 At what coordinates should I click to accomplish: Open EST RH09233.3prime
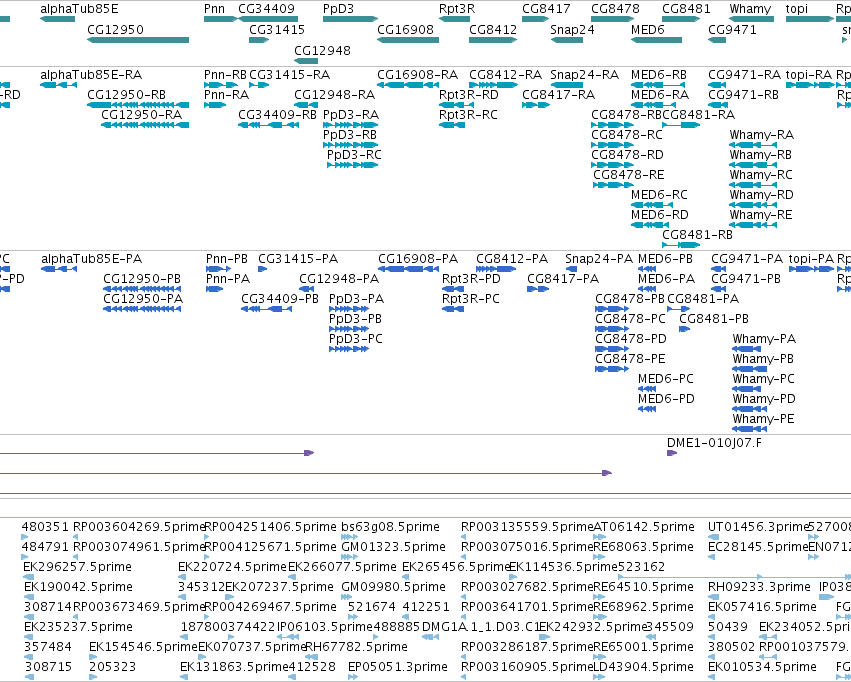759,588
